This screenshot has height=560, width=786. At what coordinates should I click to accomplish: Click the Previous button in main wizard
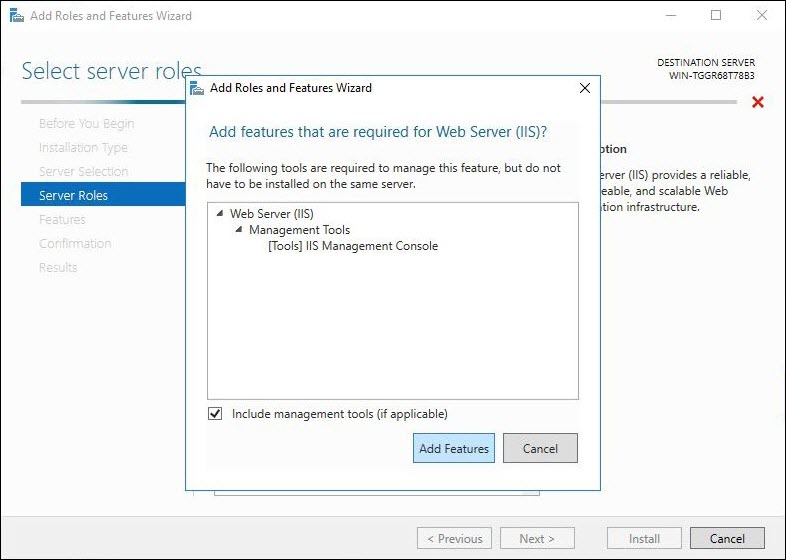click(454, 538)
